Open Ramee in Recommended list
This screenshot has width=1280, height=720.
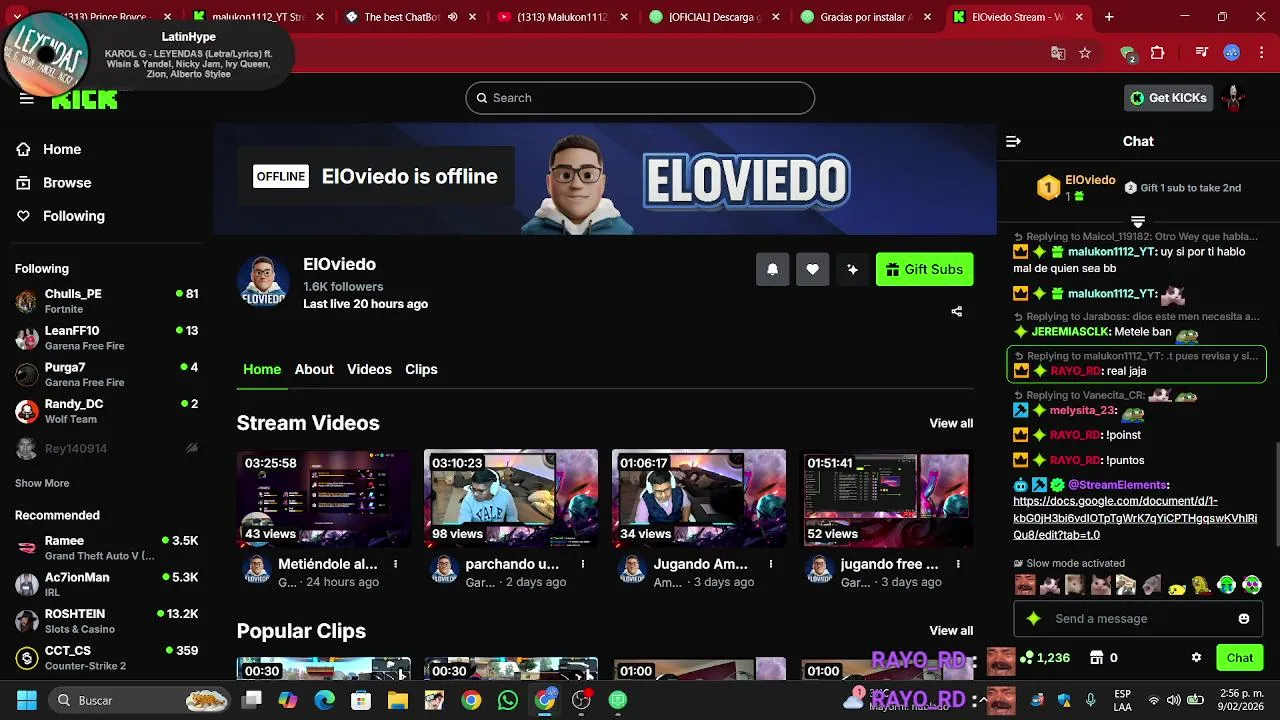107,548
